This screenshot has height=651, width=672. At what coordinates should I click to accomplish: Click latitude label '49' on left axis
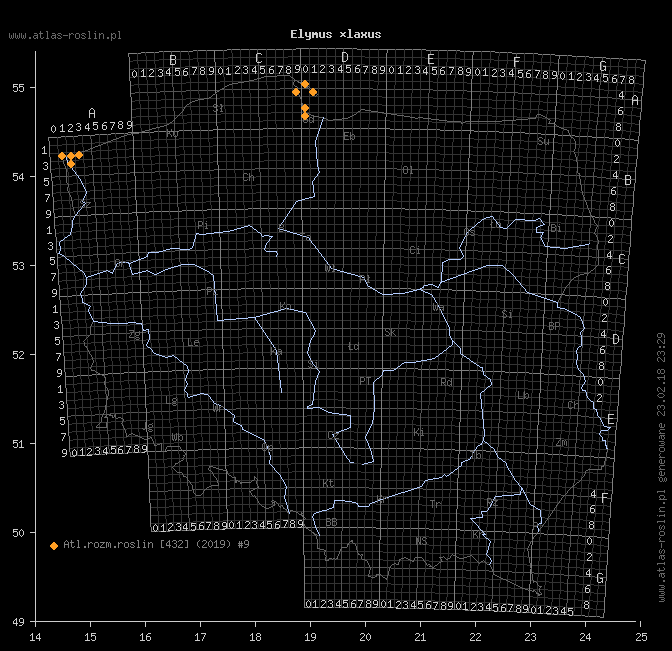pyautogui.click(x=18, y=622)
